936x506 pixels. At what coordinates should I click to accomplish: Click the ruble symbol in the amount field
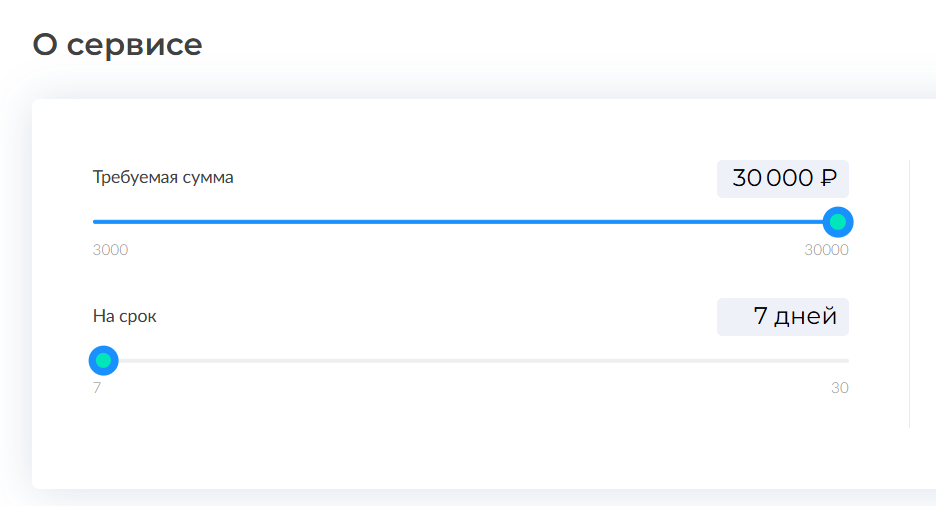pos(828,179)
